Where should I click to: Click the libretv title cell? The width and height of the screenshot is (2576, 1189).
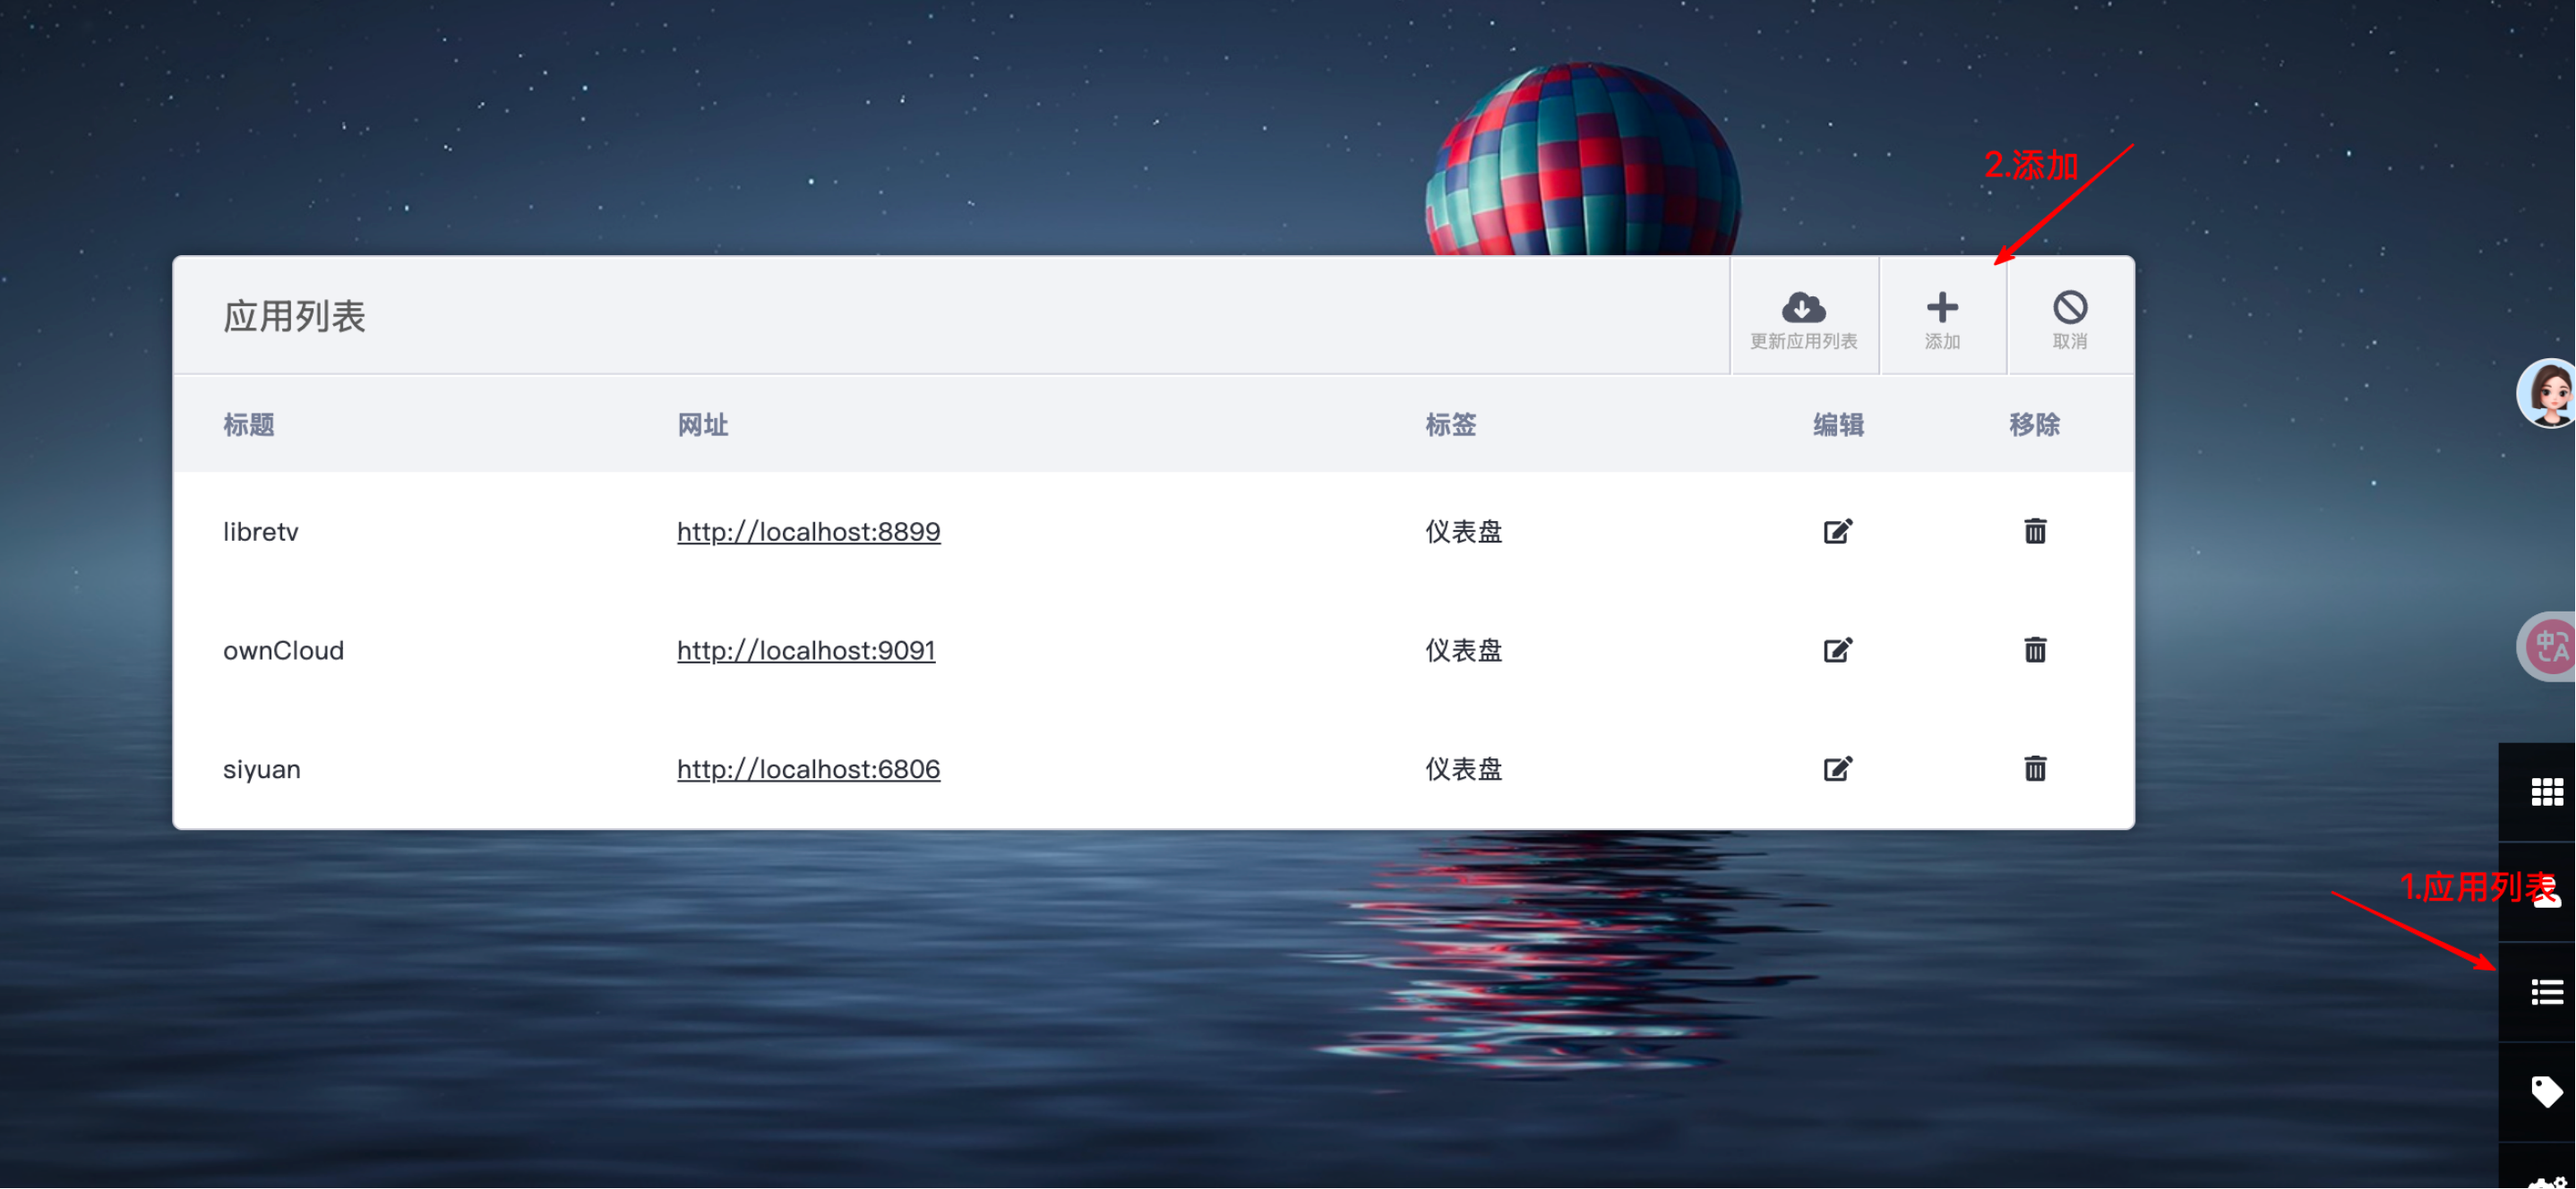(260, 531)
